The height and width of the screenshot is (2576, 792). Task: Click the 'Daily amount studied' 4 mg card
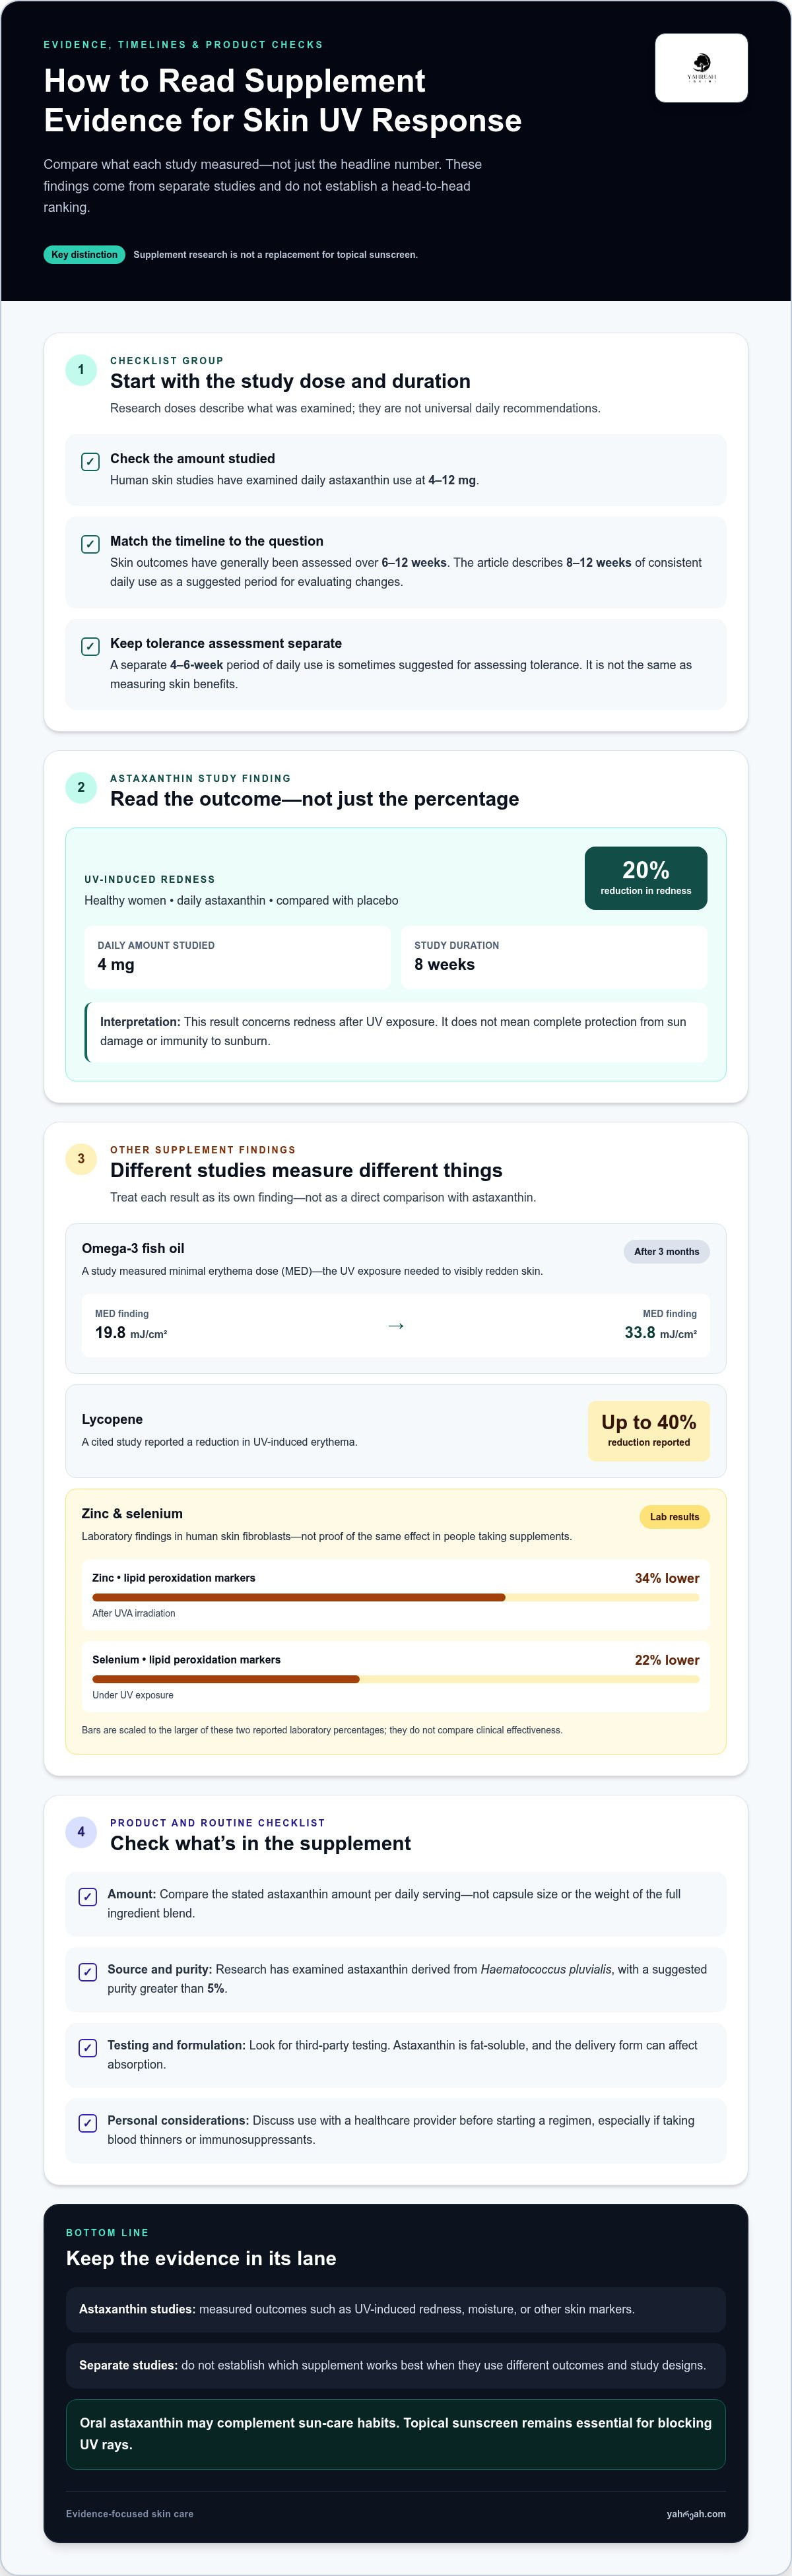[x=238, y=957]
